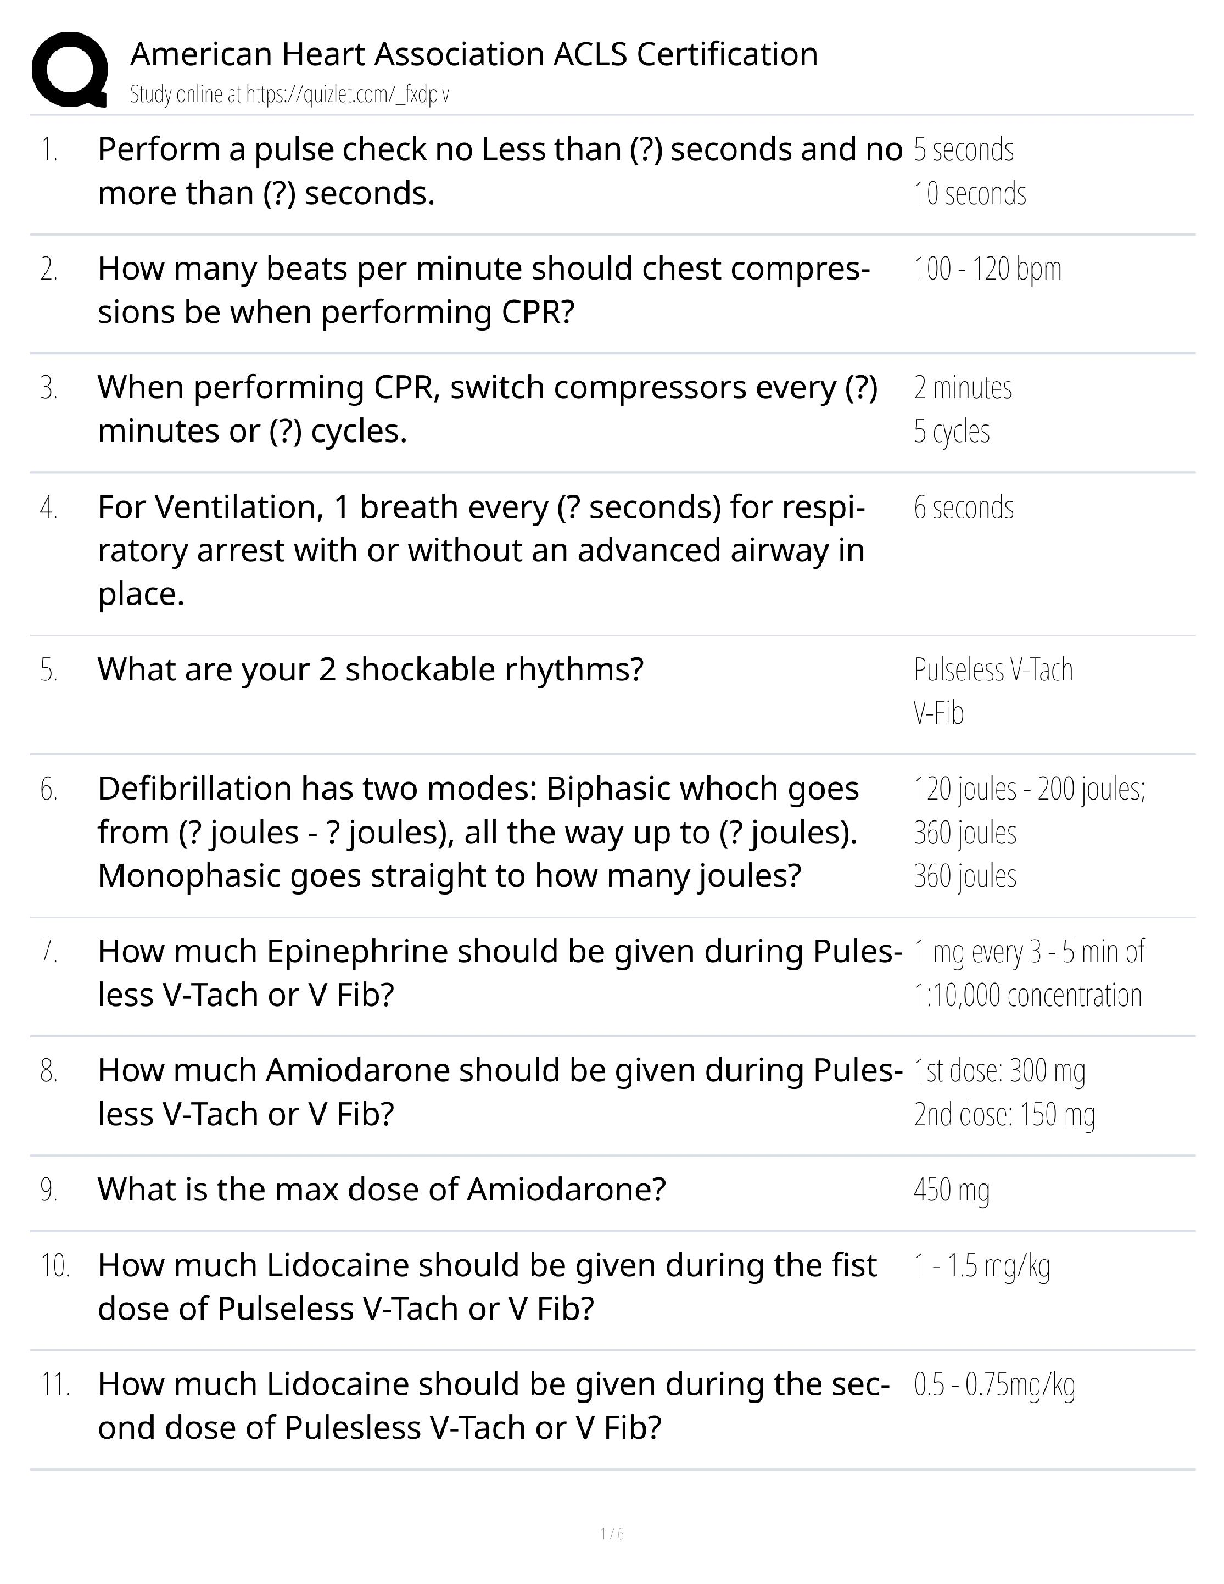
Task: Open the quizlet.com study link
Action: [x=290, y=95]
